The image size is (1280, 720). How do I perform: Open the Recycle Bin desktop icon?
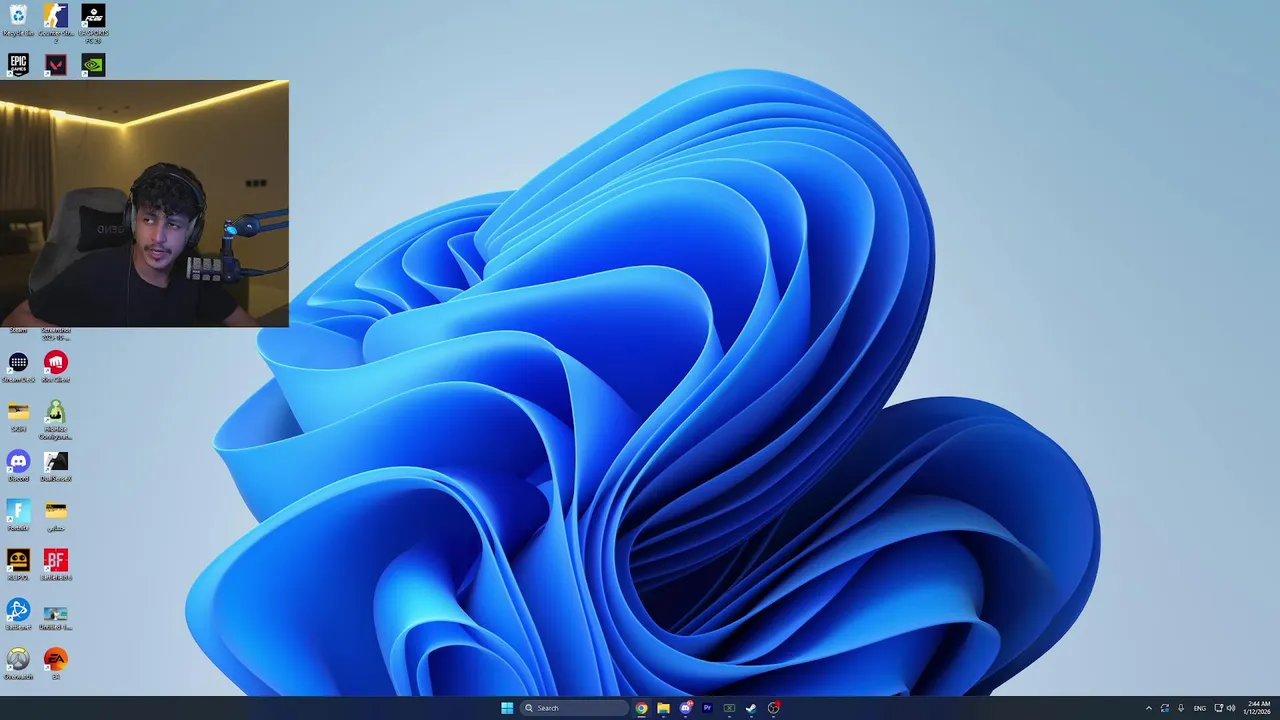point(18,20)
